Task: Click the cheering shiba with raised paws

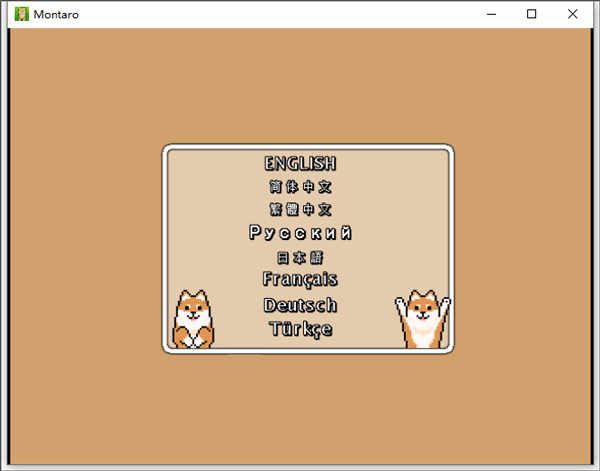Action: tap(423, 319)
